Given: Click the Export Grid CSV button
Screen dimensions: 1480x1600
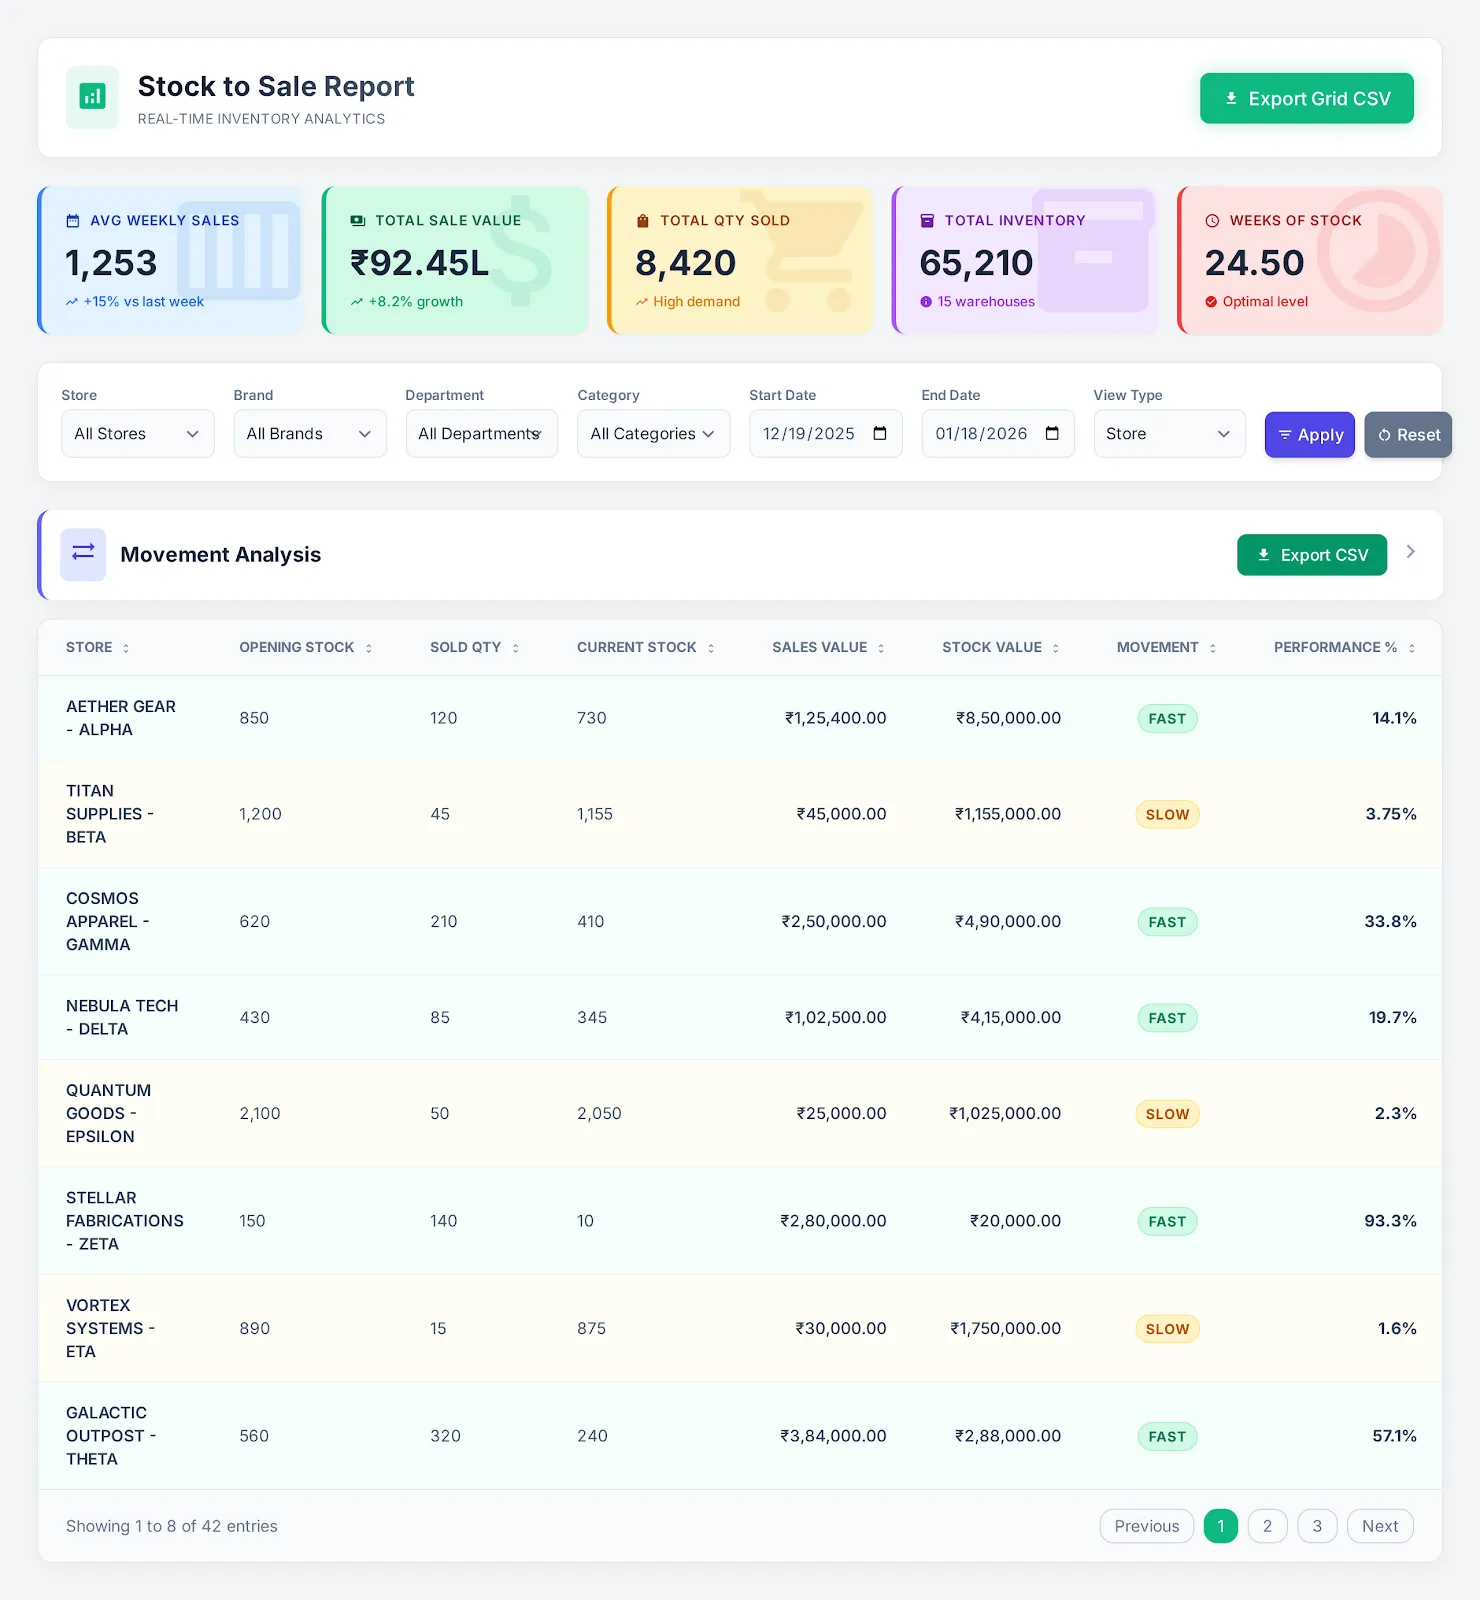Looking at the screenshot, I should pos(1306,98).
